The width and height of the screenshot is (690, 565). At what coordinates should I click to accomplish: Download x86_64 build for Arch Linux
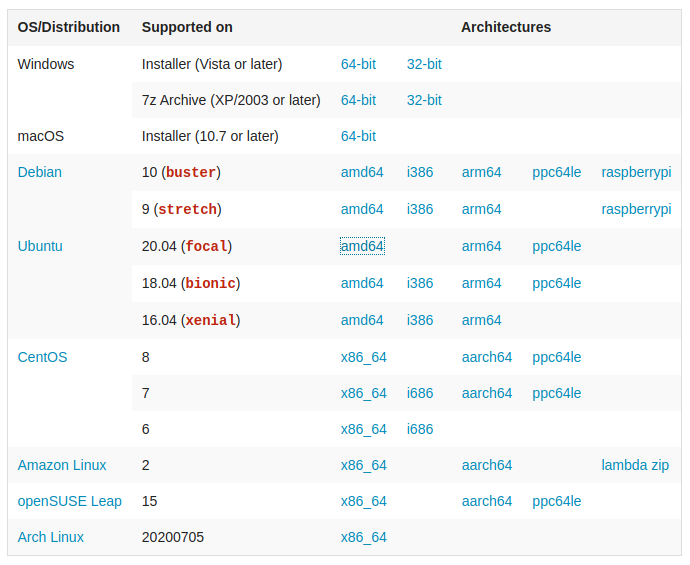pyautogui.click(x=364, y=537)
